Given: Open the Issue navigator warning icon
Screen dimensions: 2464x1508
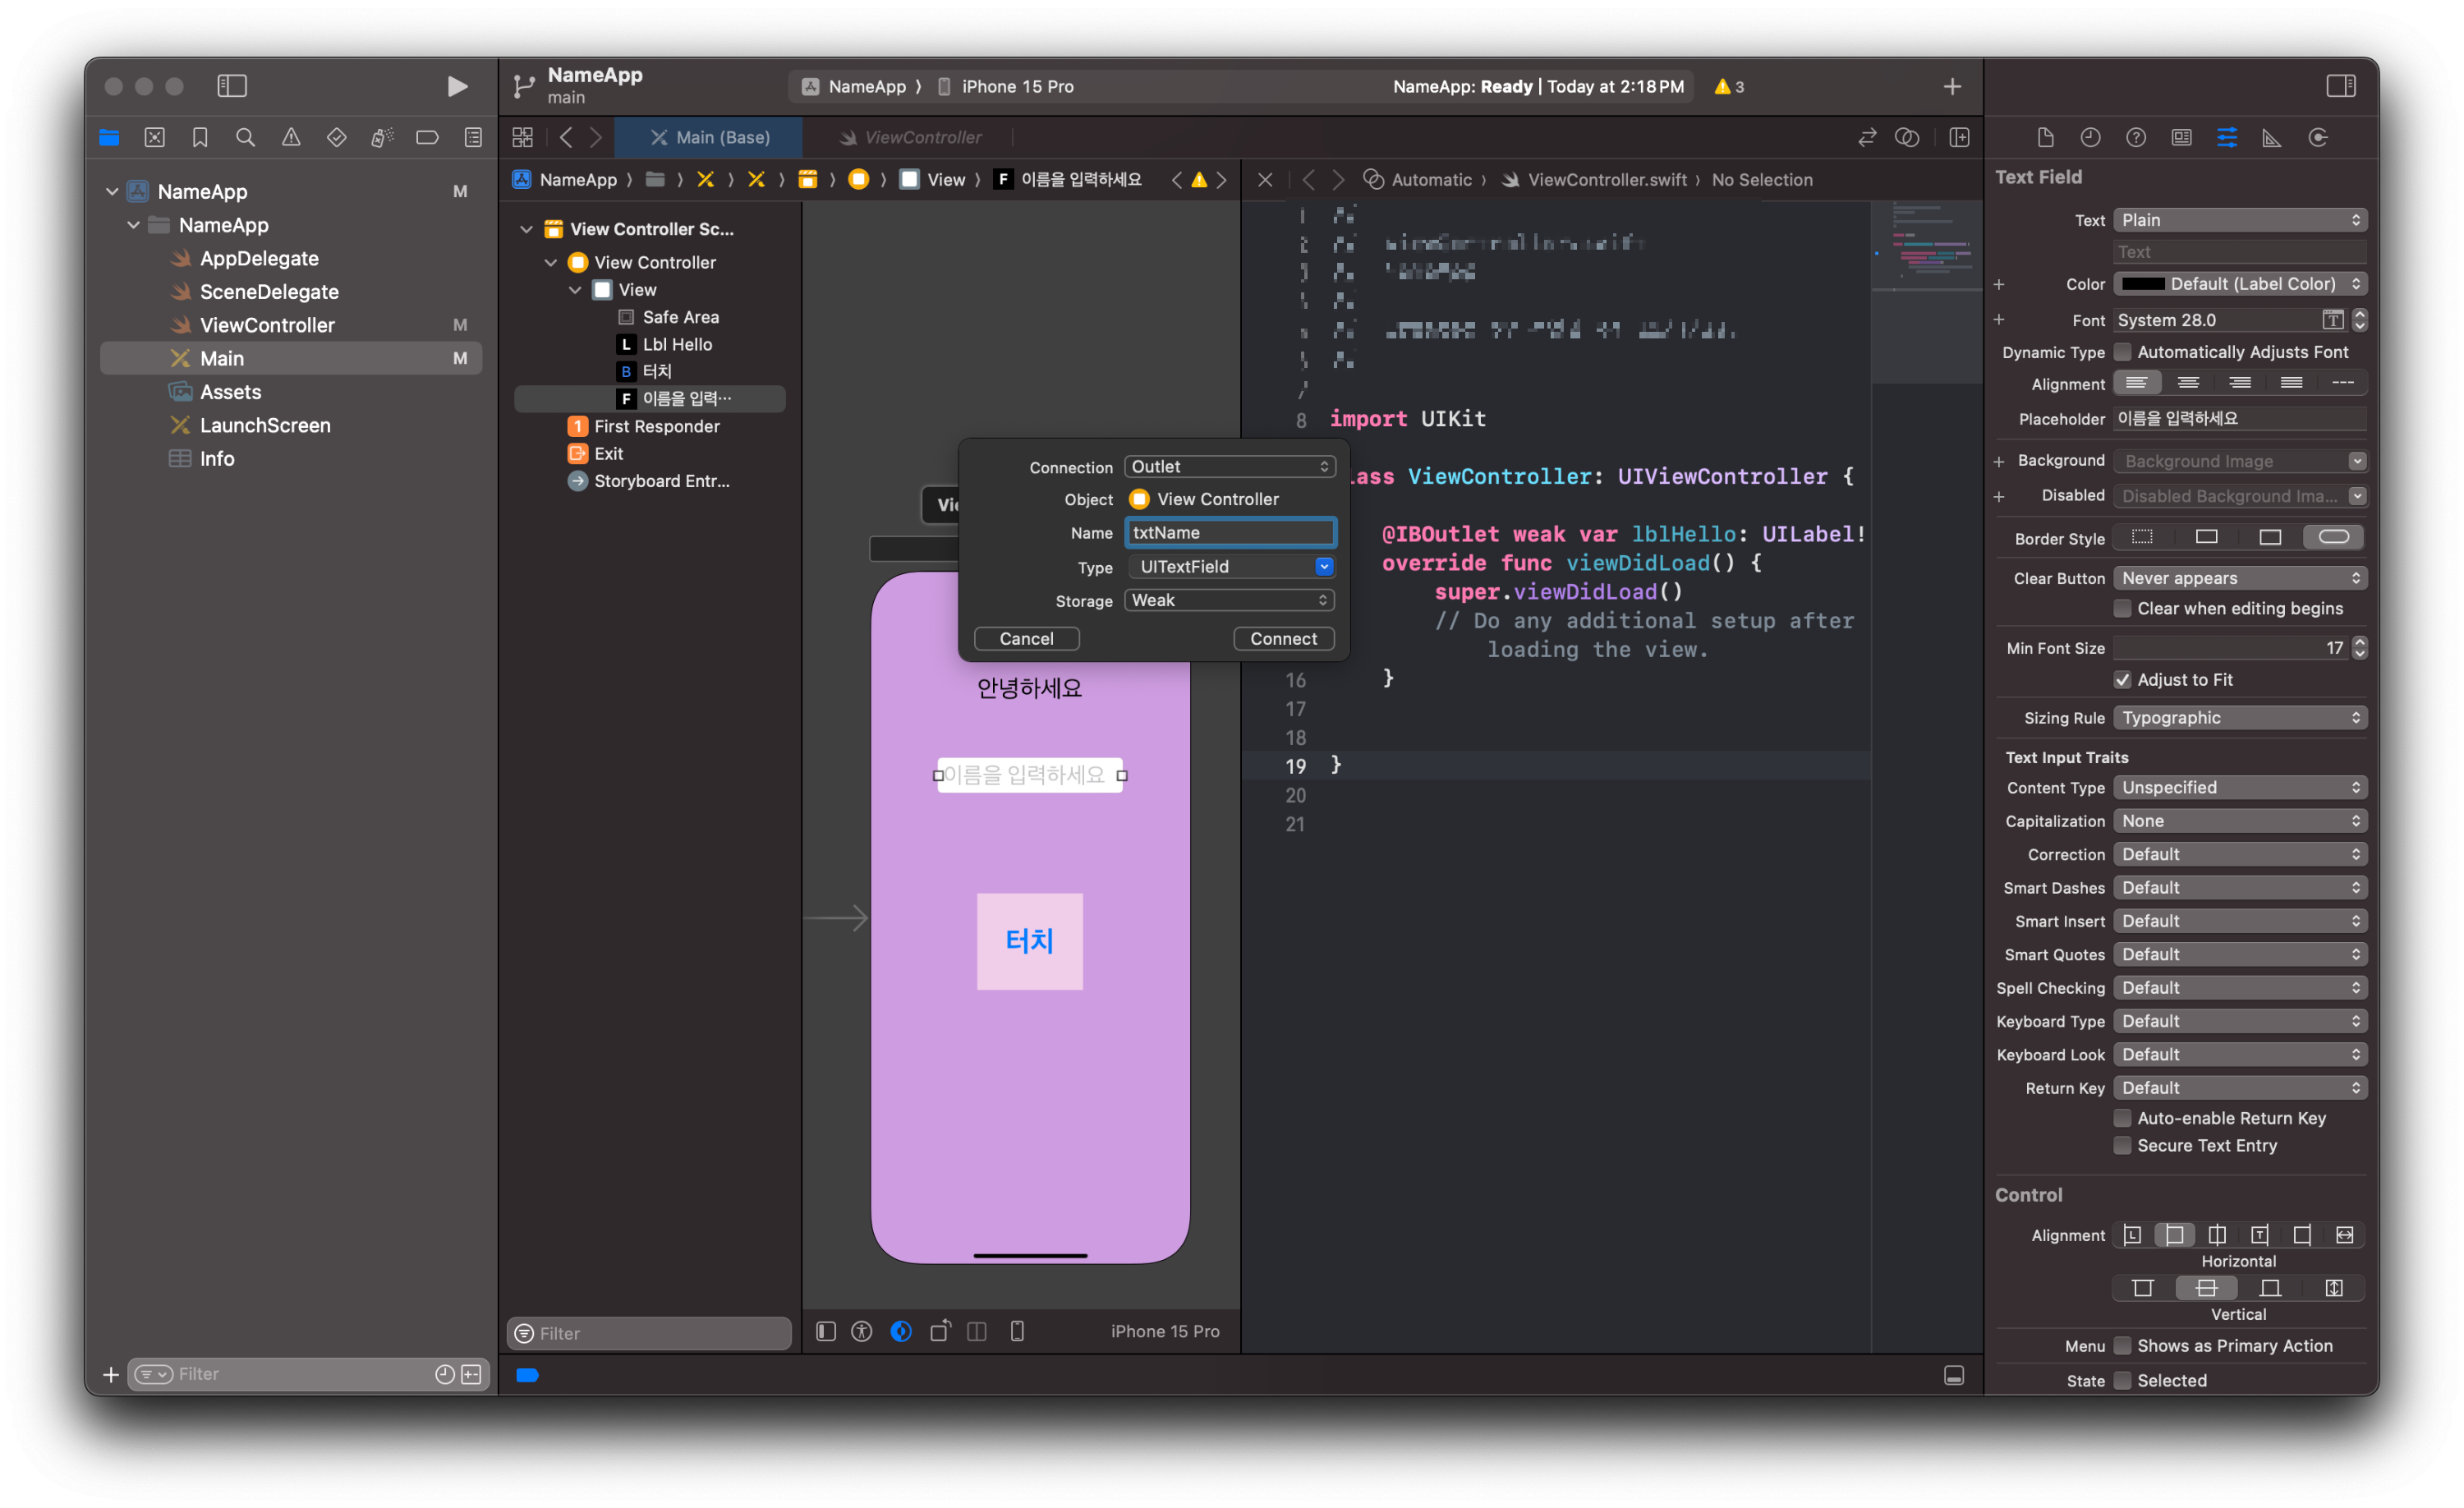Looking at the screenshot, I should [291, 137].
